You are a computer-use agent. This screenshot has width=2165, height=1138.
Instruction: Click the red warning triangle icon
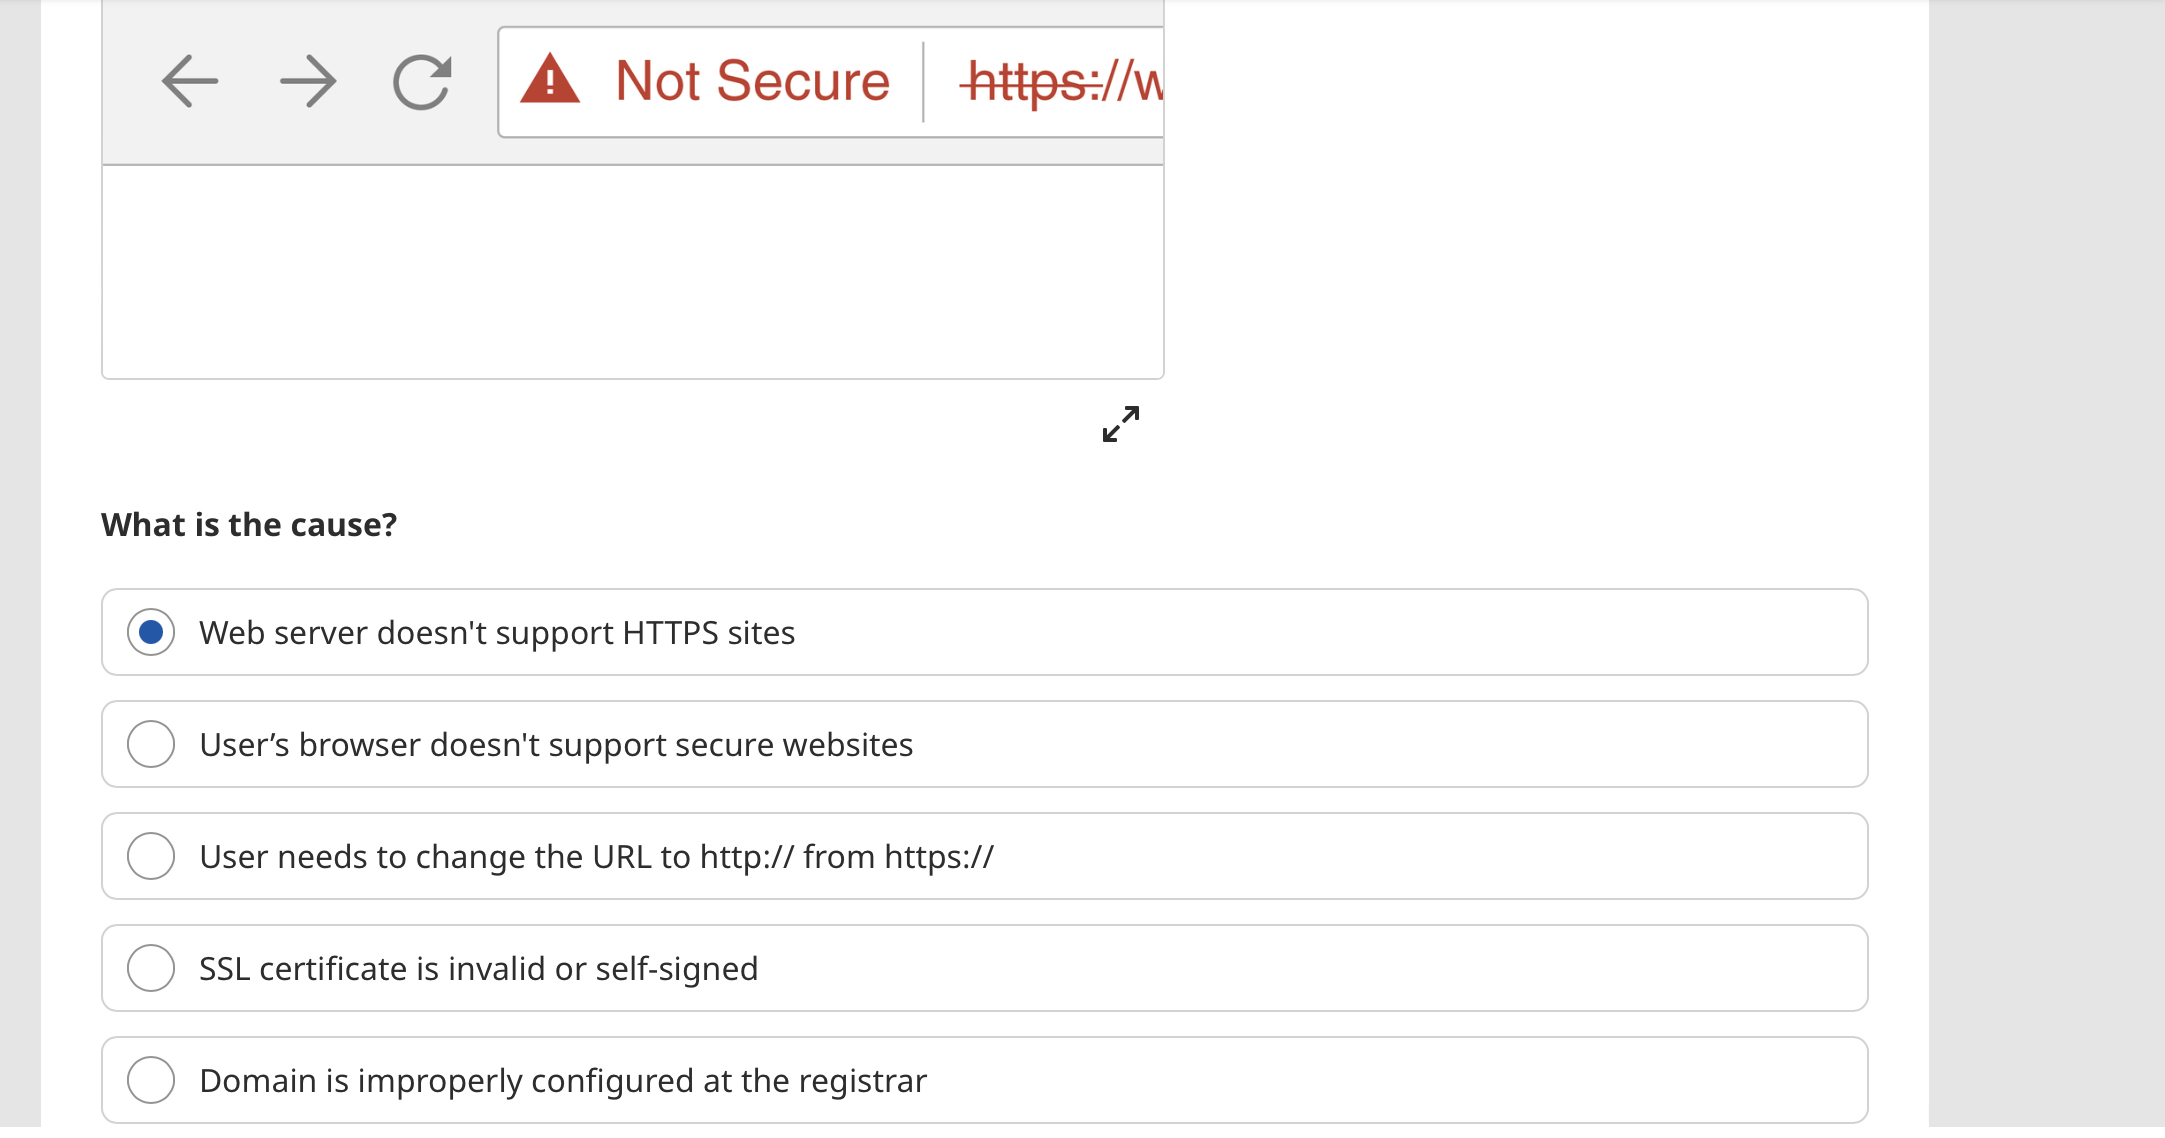(551, 80)
